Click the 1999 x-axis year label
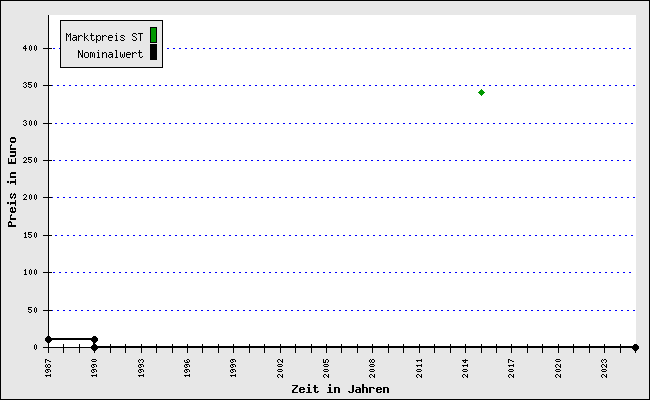Screen dimensions: 650x400 [x=233, y=368]
